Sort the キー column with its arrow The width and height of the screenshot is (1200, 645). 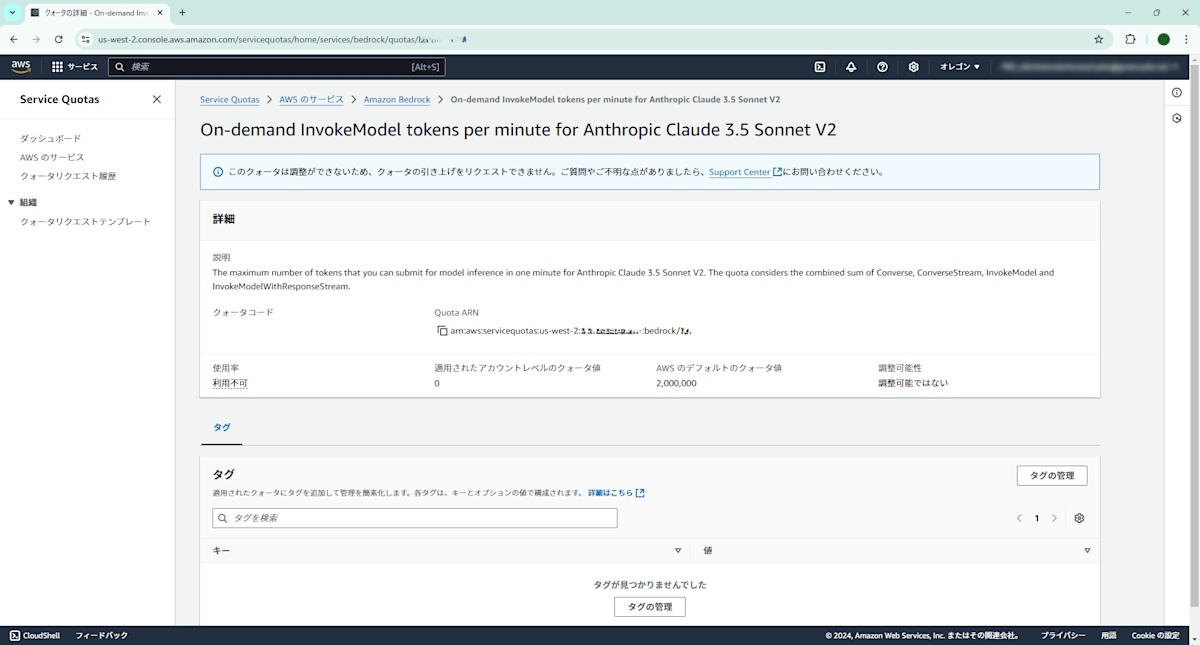677,550
